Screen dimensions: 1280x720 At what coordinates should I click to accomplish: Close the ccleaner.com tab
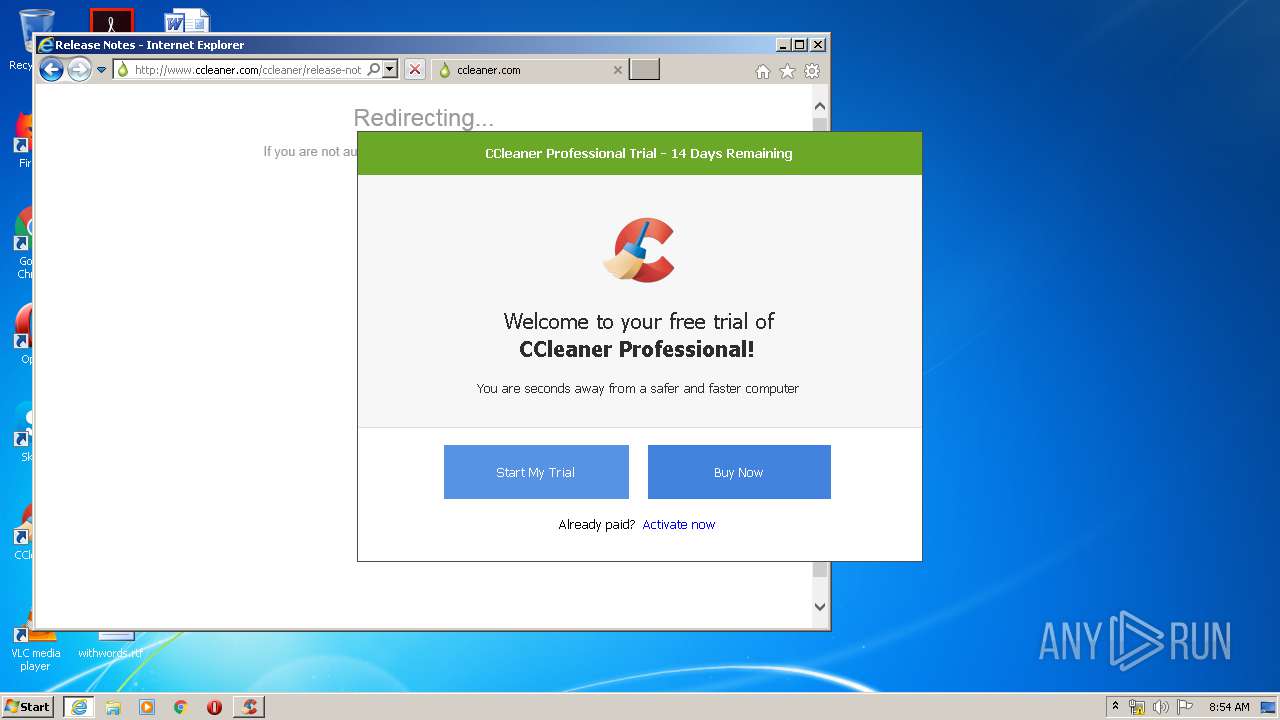pyautogui.click(x=617, y=70)
